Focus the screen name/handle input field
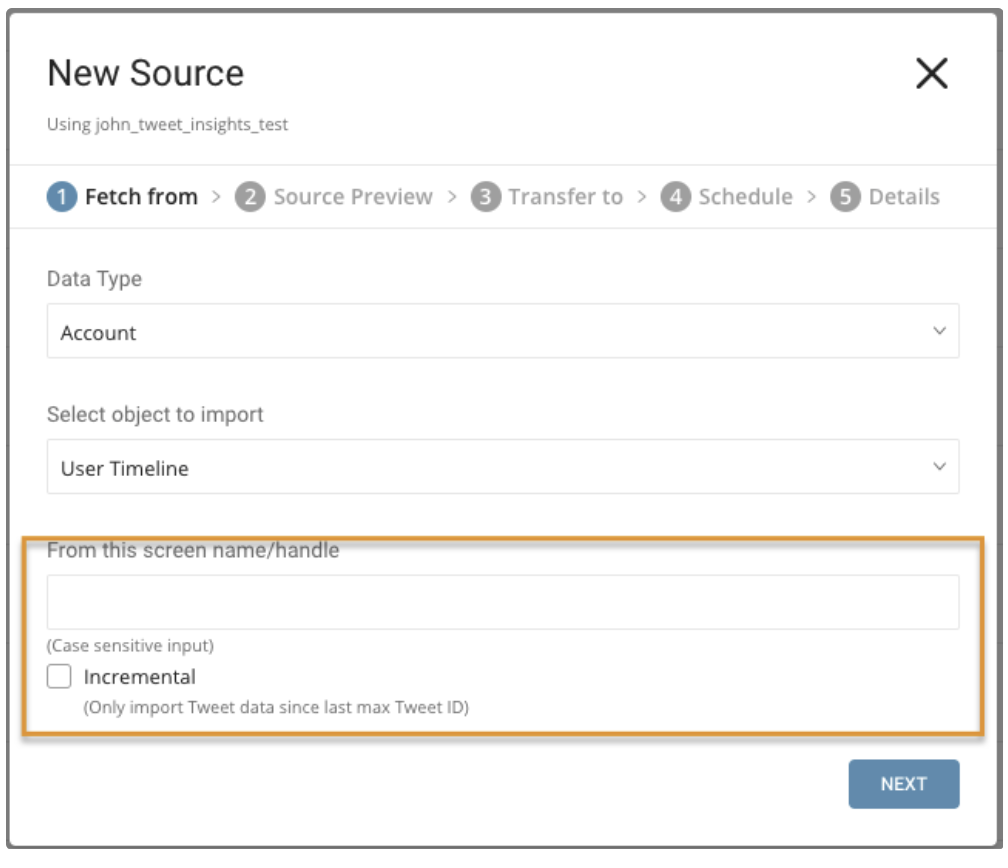This screenshot has height=868, width=1008. tap(502, 602)
